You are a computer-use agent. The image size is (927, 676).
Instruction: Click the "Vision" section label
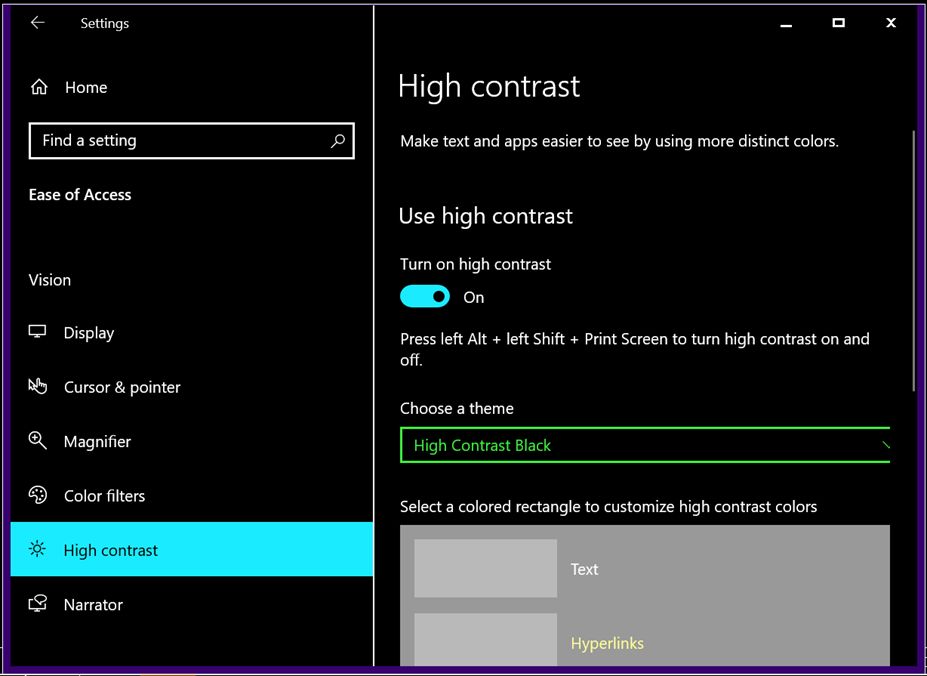50,280
